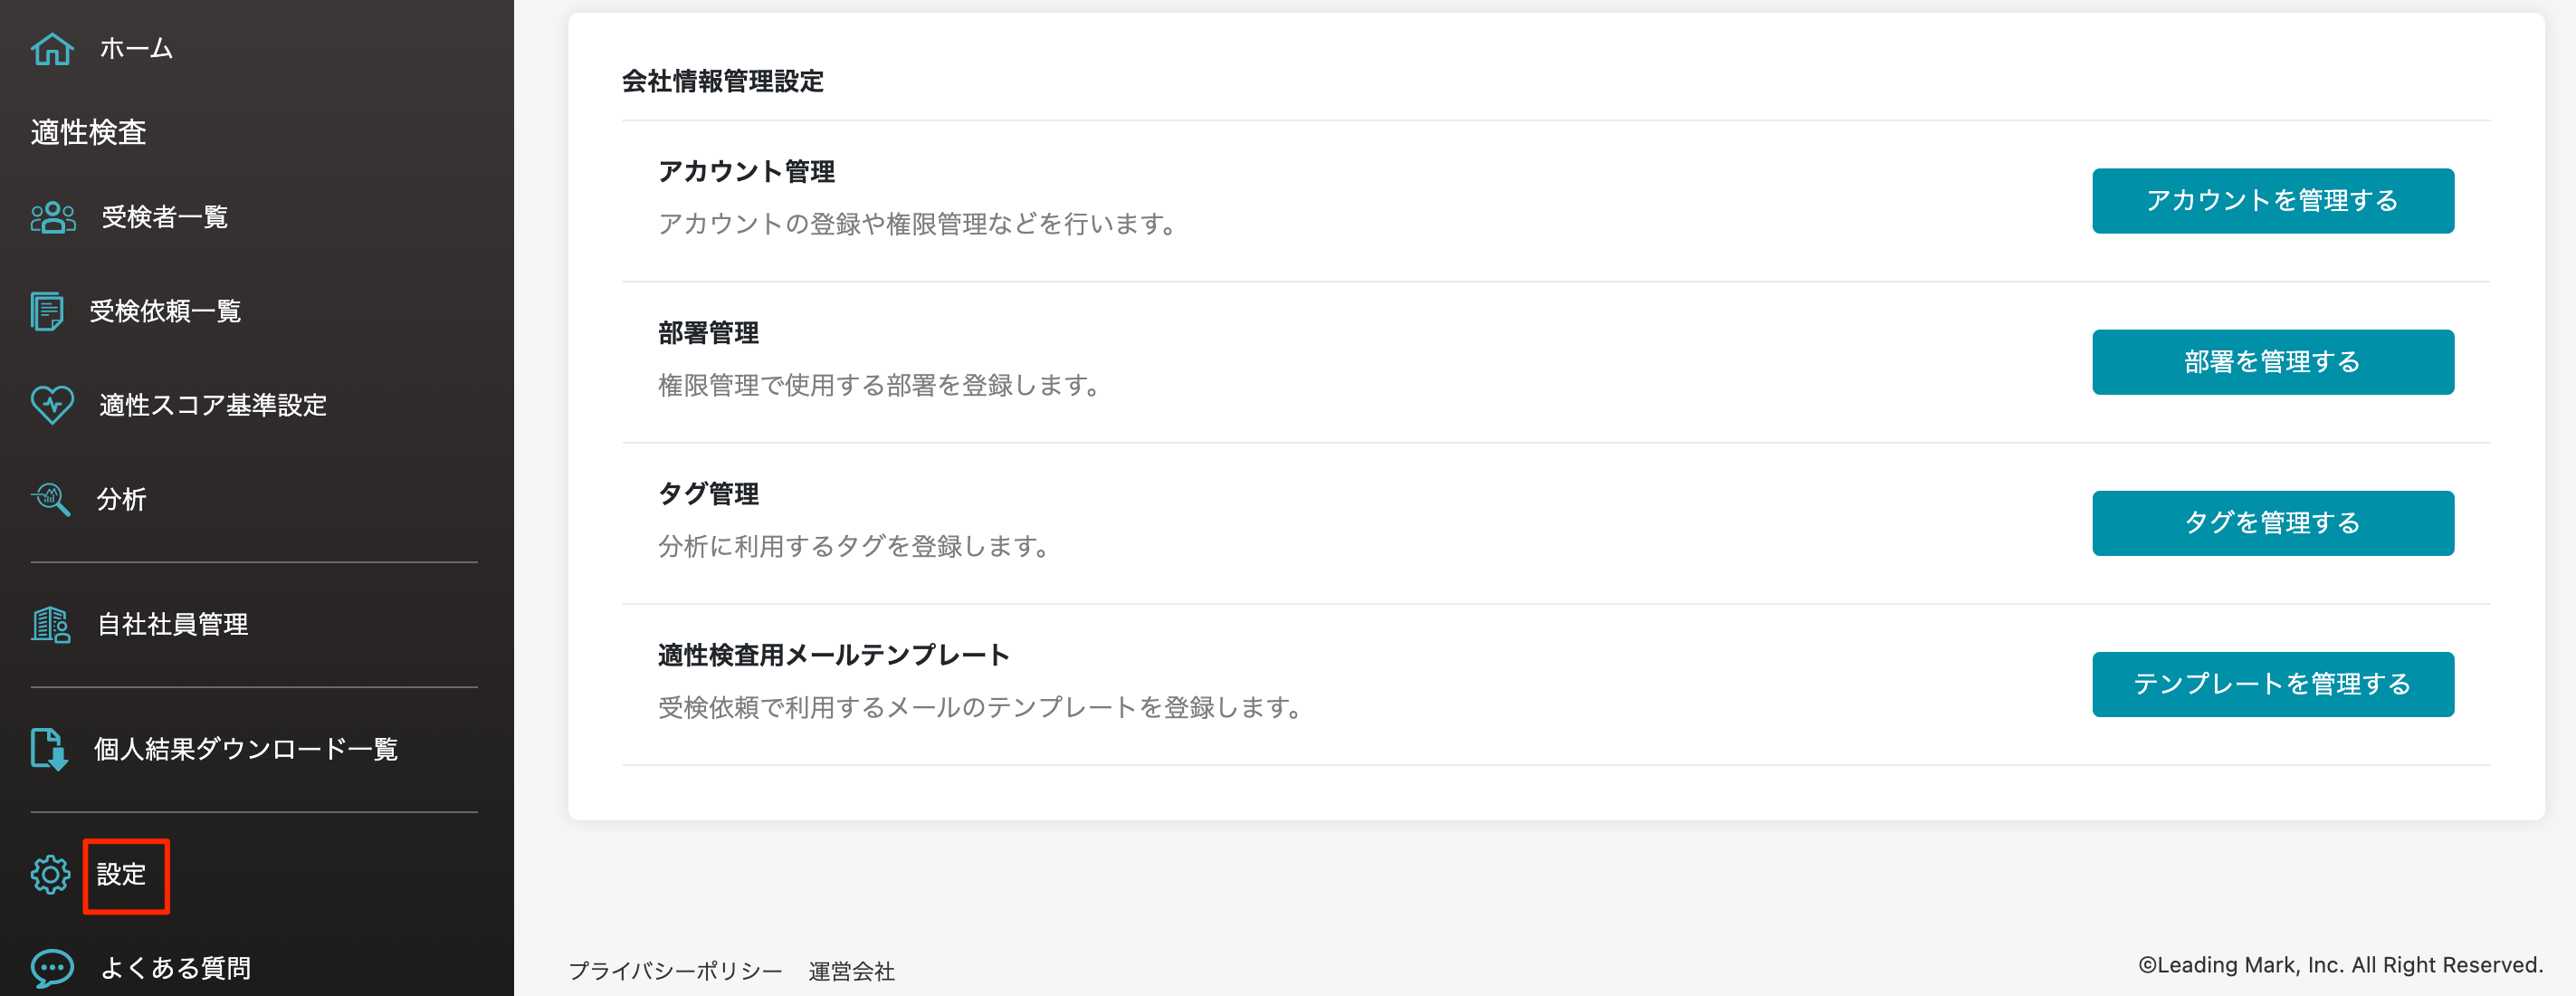The width and height of the screenshot is (2576, 996).
Task: Open the プライバシーポリシー footer link
Action: [675, 970]
